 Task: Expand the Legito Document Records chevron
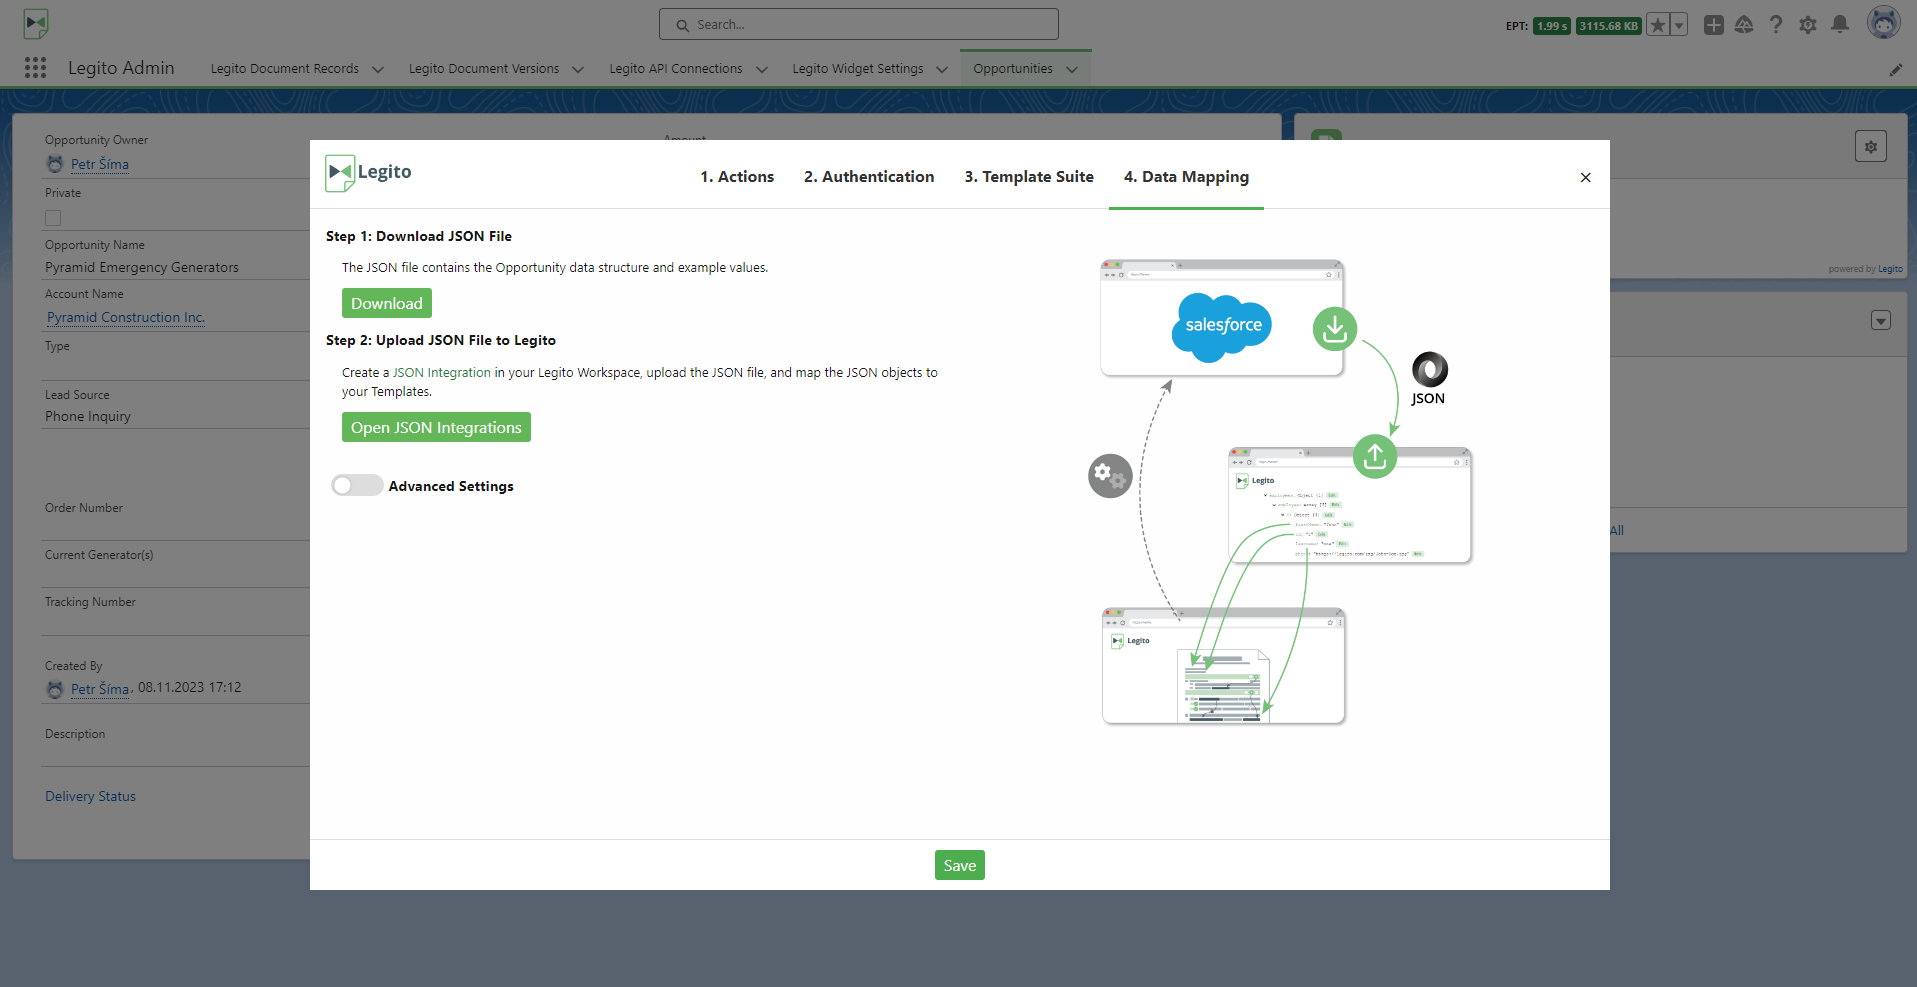[x=378, y=69]
